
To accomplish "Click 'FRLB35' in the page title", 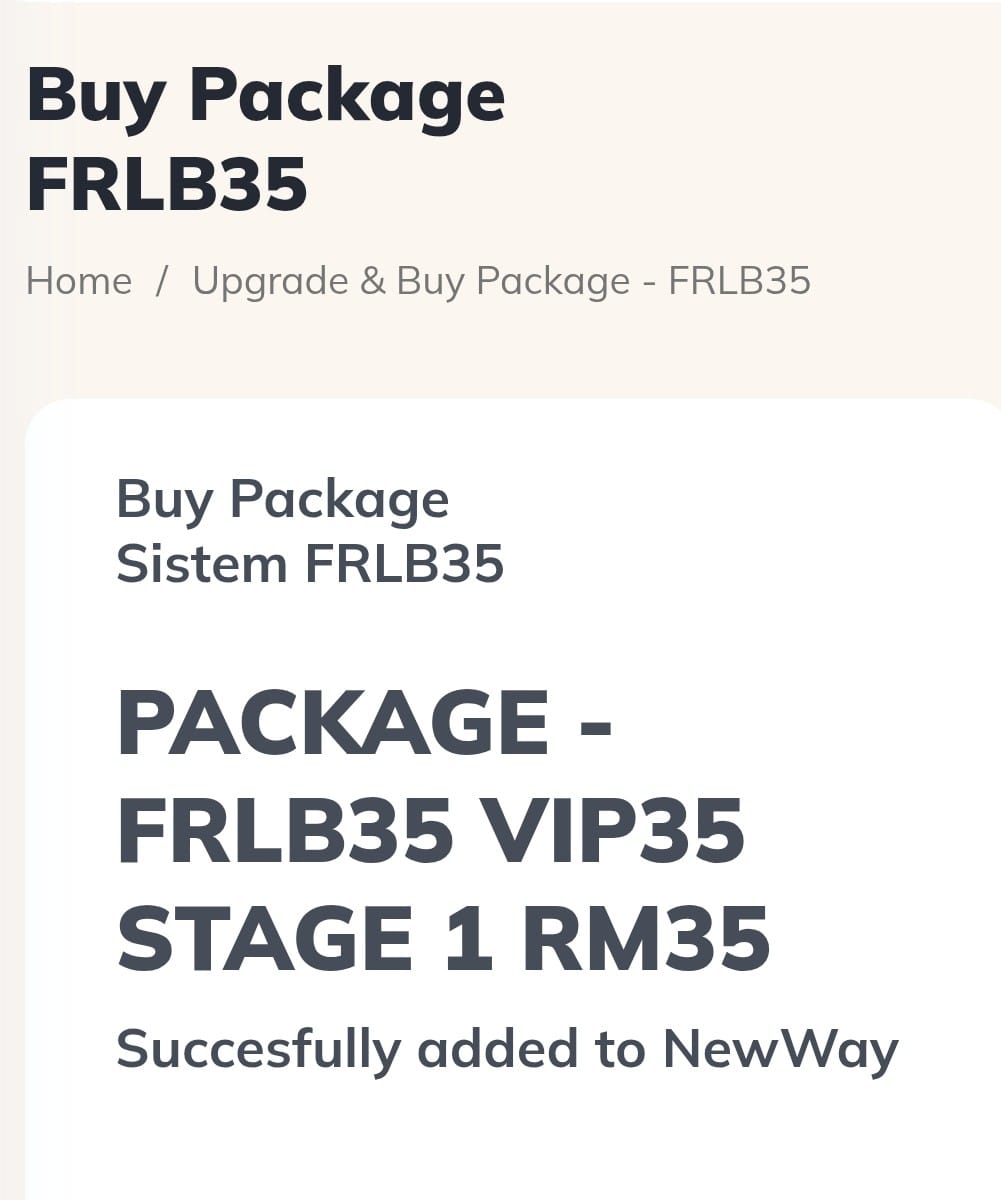I will pos(167,184).
